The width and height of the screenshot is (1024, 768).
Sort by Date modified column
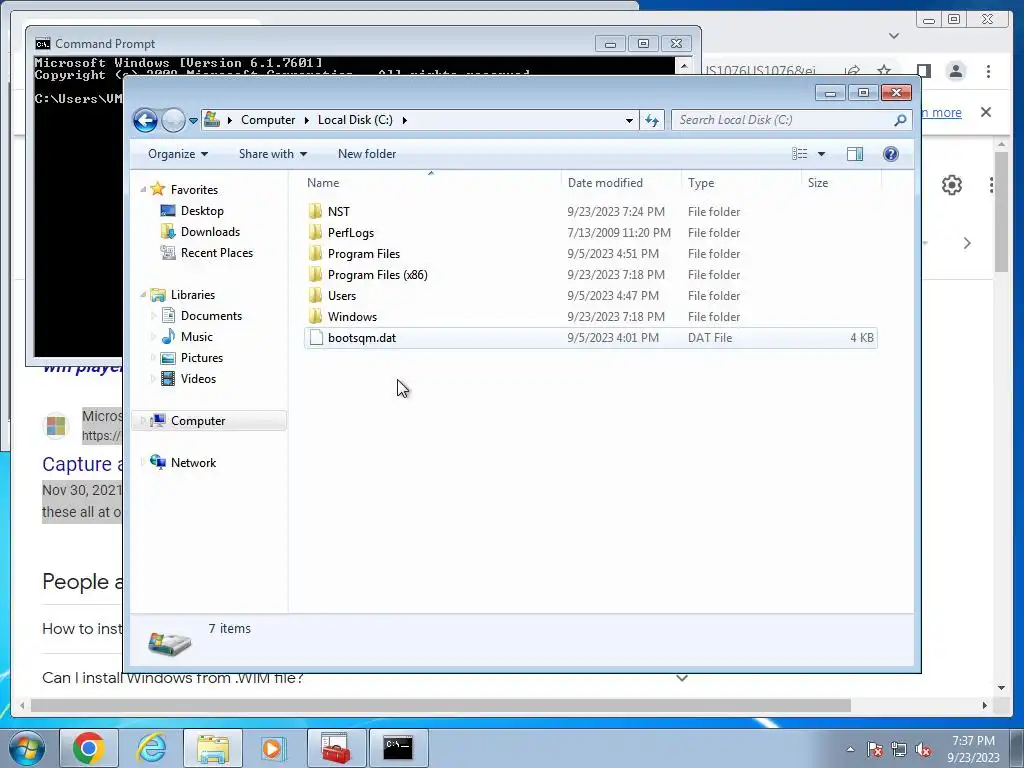tap(620, 183)
